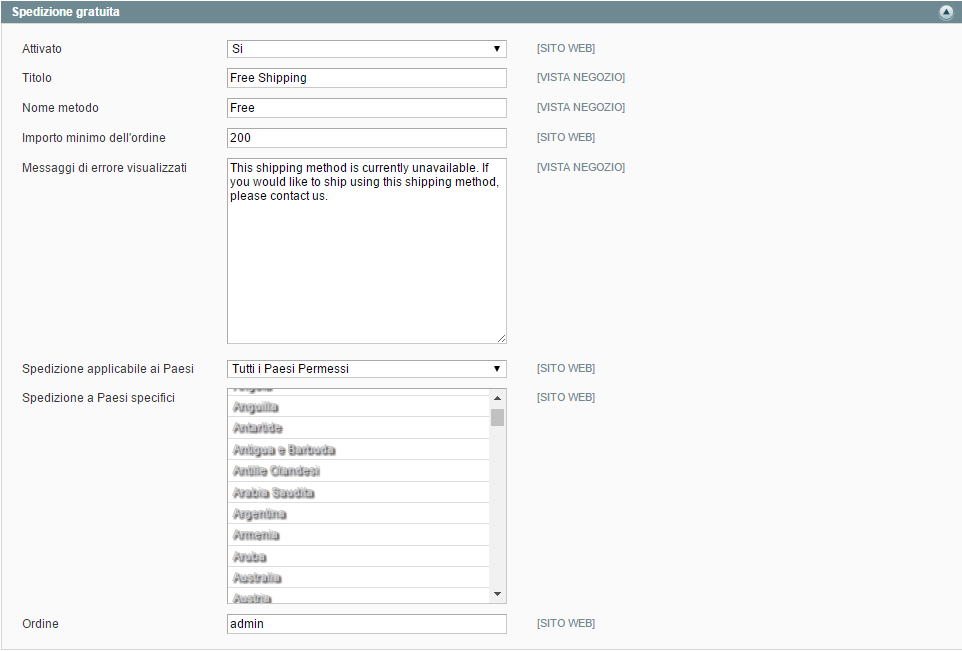Click the Importo minimo dell'ordine field
This screenshot has height=651, width=962.
366,137
